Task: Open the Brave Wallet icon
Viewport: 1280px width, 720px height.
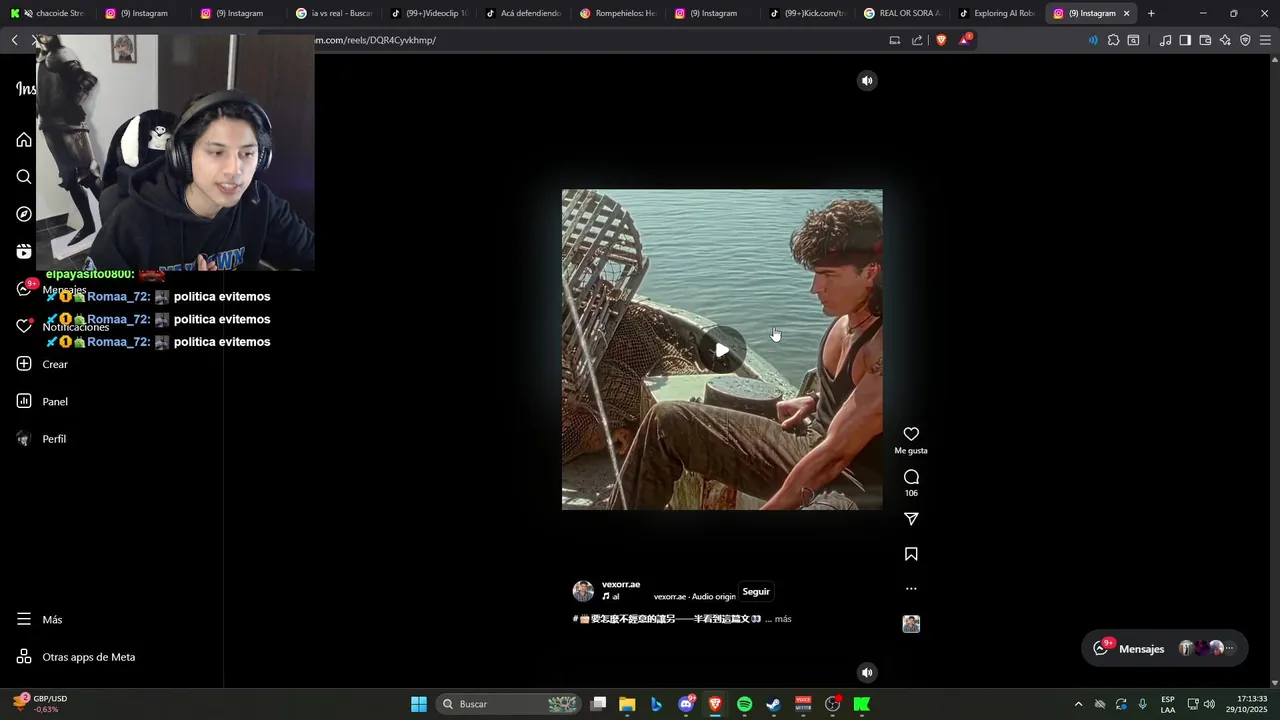Action: tap(1205, 40)
